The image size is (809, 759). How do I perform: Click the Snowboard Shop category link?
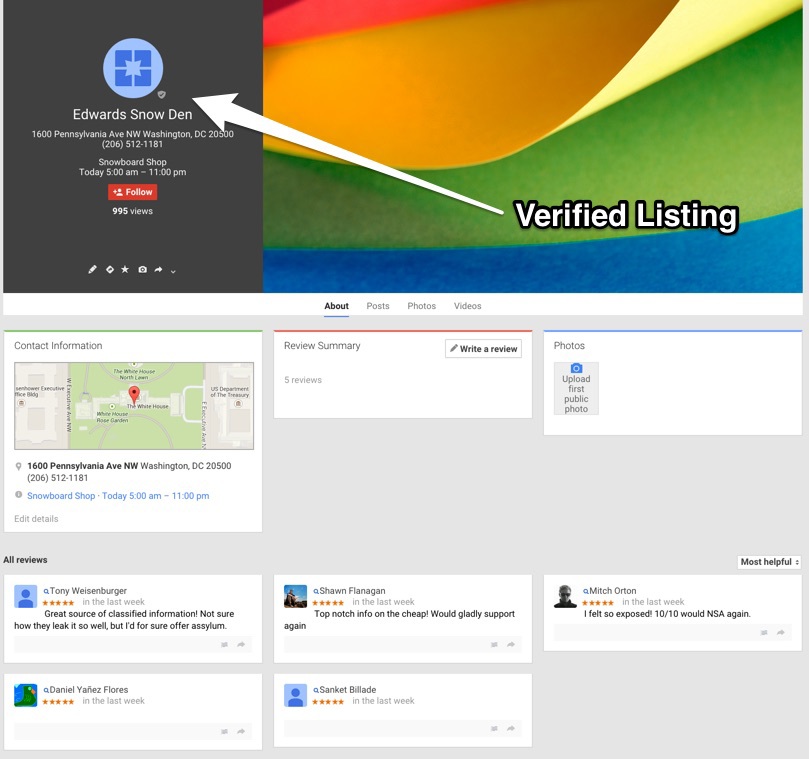click(x=60, y=495)
